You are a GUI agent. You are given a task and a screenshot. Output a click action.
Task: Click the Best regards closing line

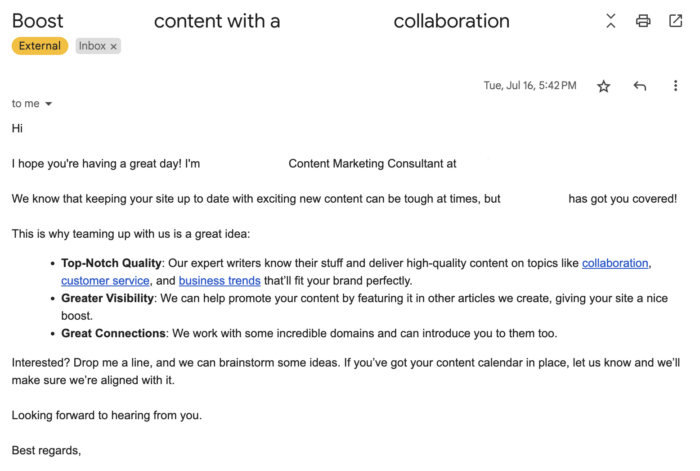click(46, 451)
